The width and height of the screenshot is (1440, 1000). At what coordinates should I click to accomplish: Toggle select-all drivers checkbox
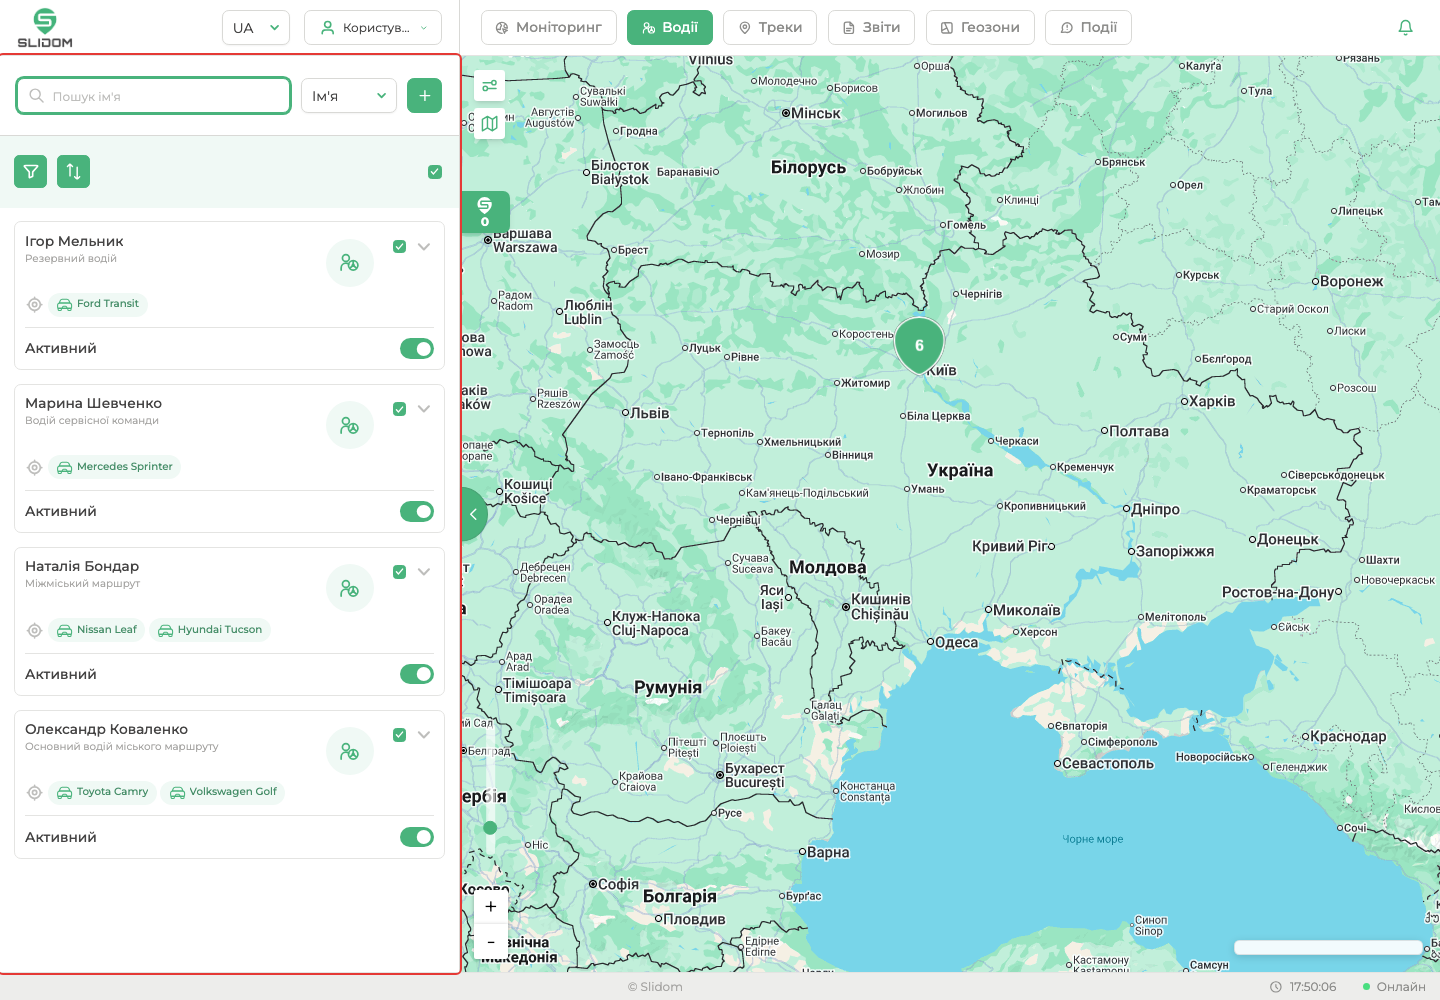click(435, 172)
